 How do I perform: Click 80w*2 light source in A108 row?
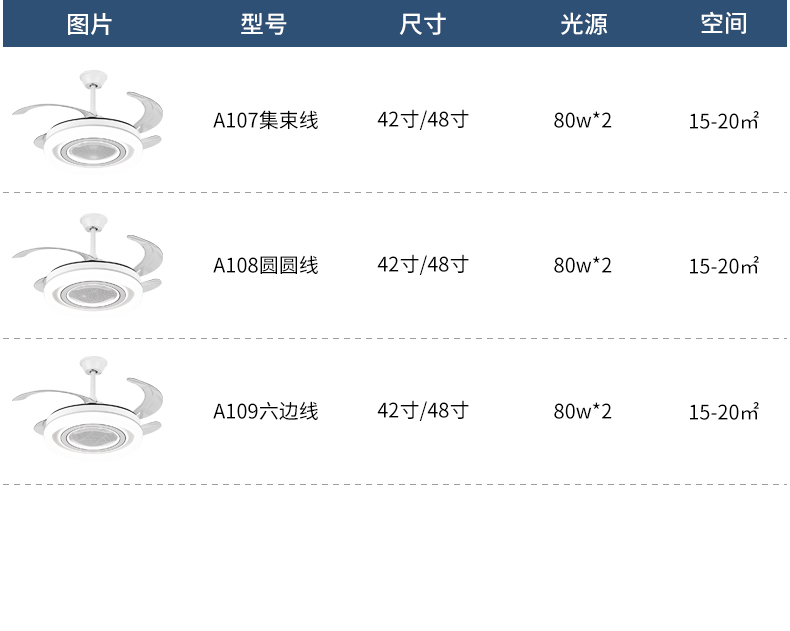click(x=582, y=266)
